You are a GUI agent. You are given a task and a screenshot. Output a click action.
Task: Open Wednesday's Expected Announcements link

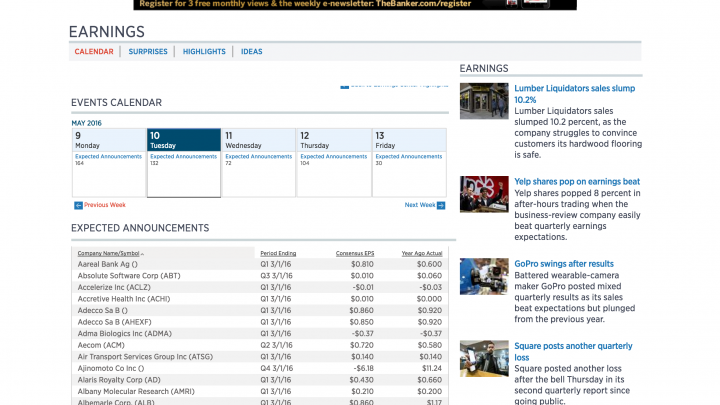coord(259,157)
